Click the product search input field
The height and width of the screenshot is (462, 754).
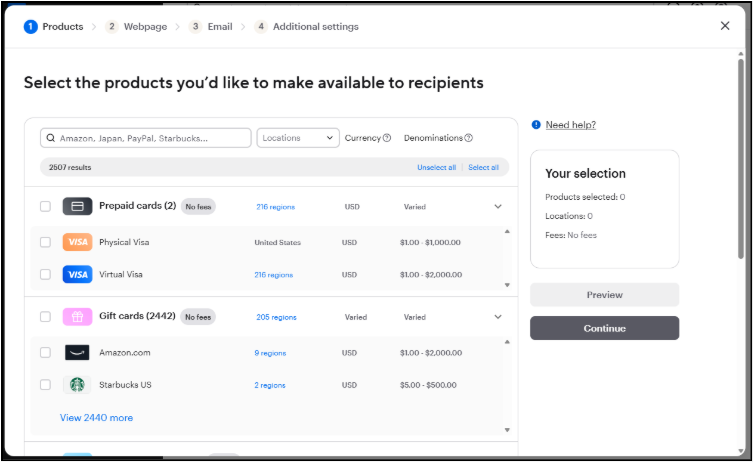pyautogui.click(x=146, y=138)
